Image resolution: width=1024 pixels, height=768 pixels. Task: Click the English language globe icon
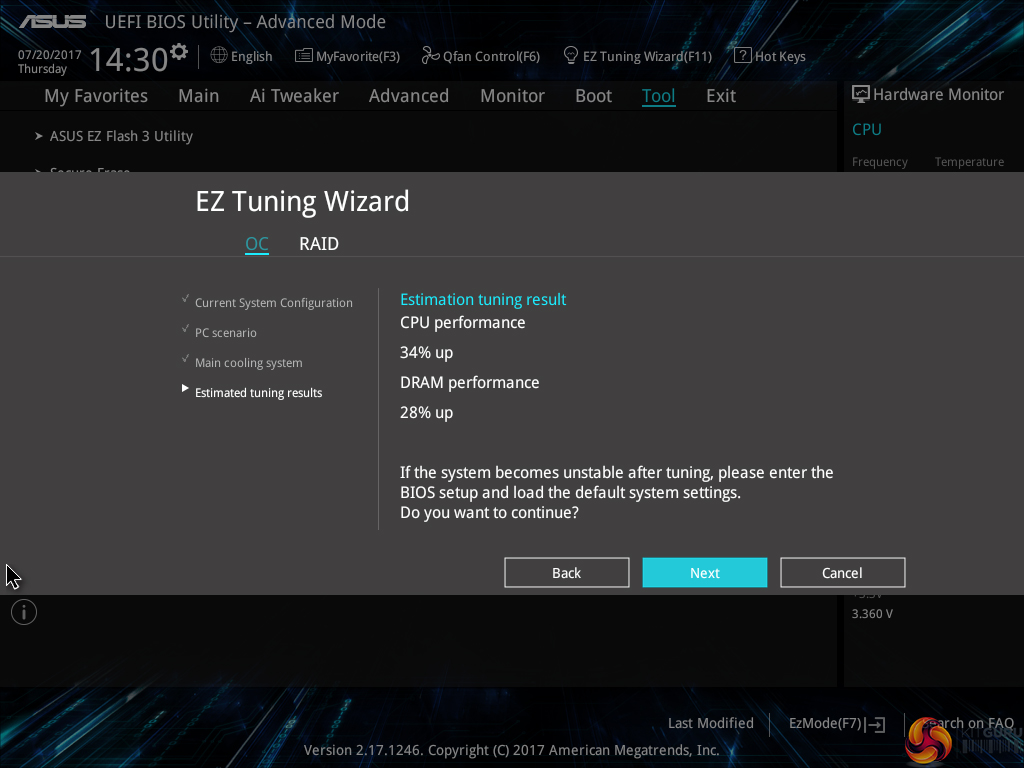click(x=219, y=56)
